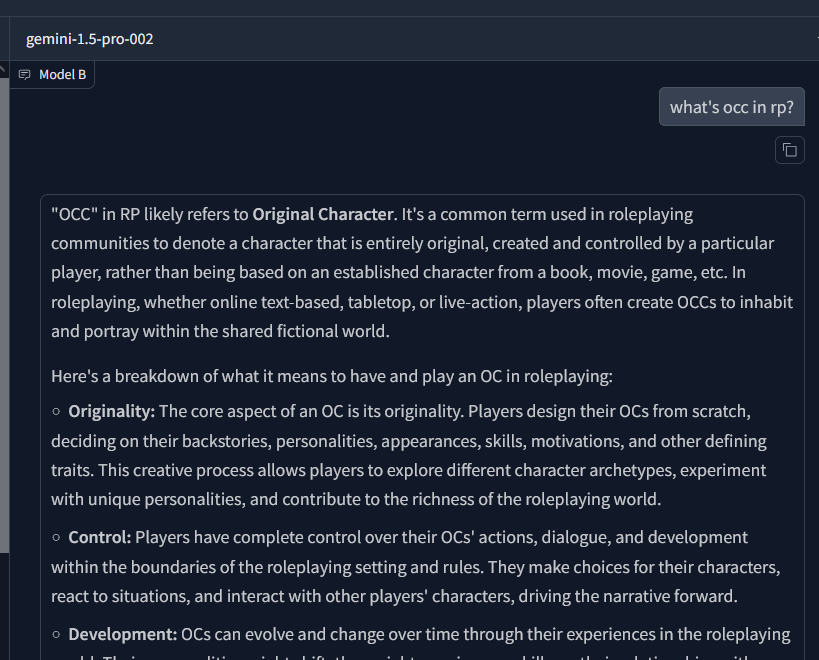Click the left-side vertical scrollbar thumb

coord(4,314)
